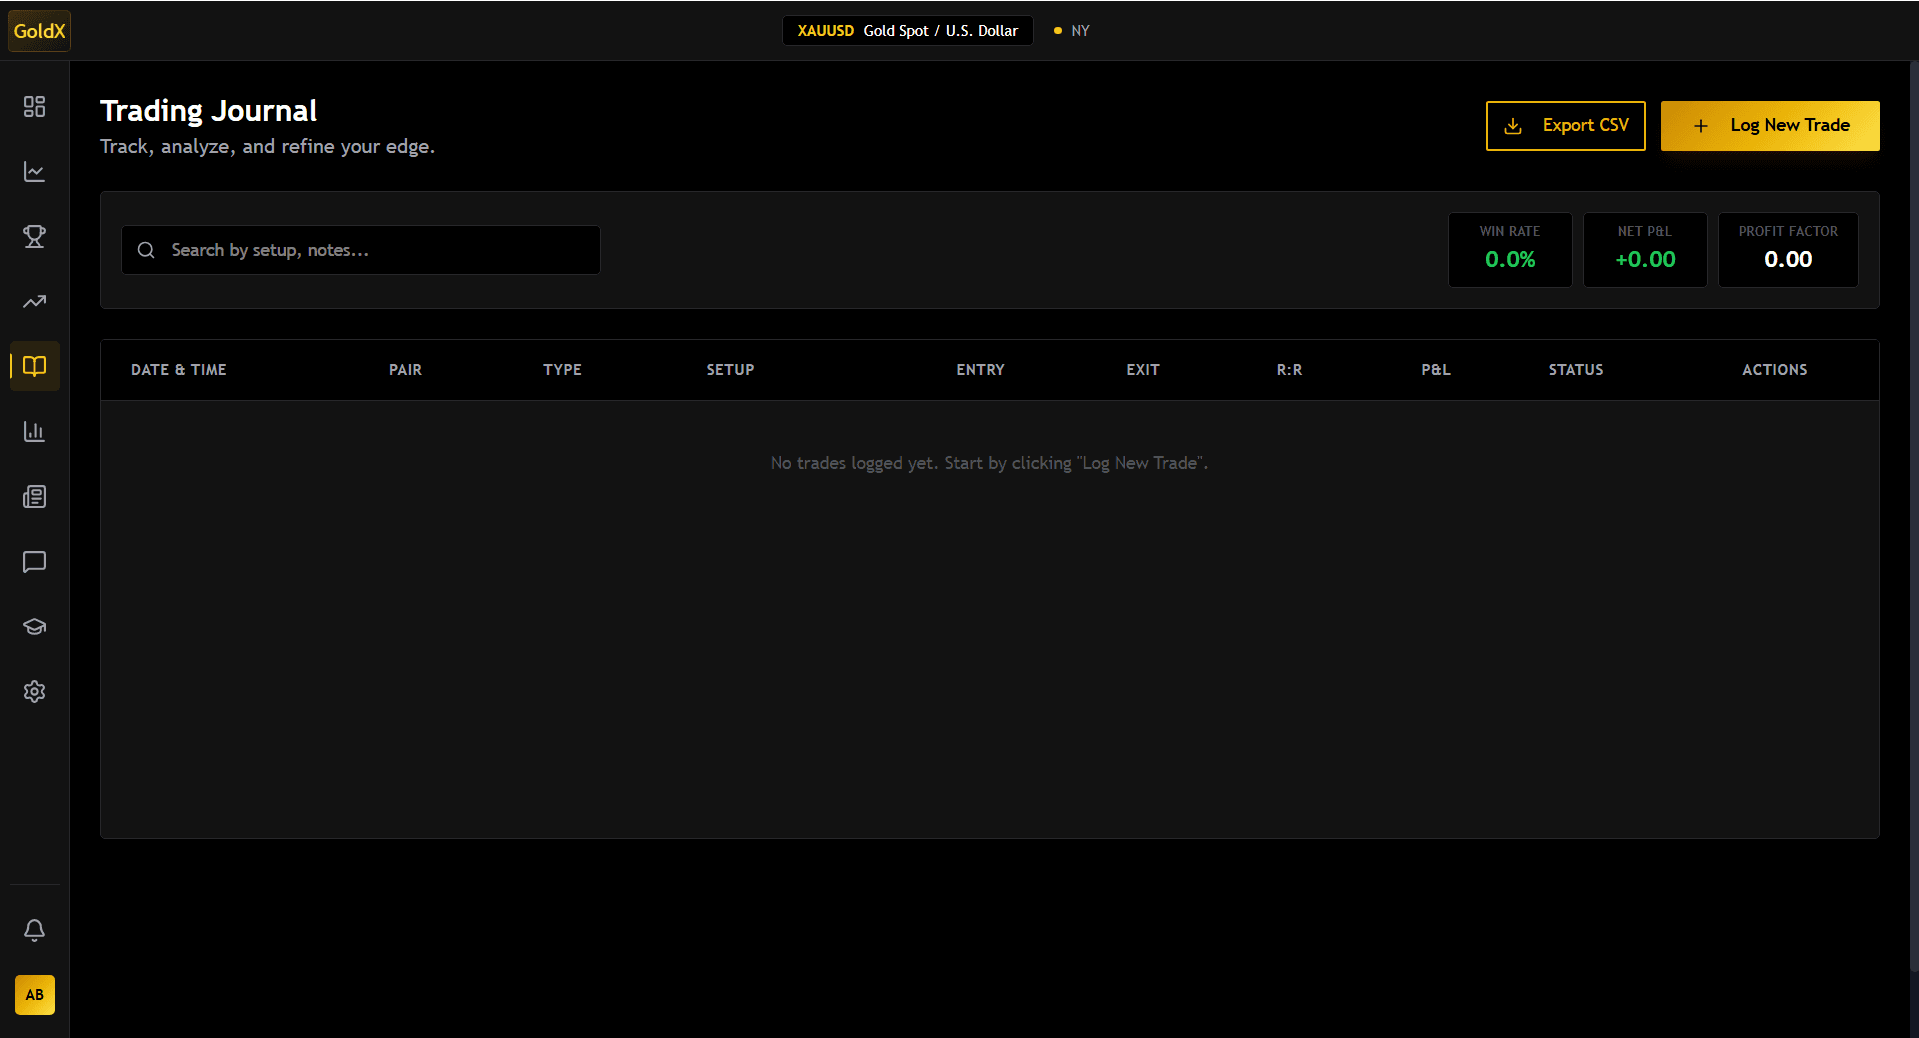The width and height of the screenshot is (1919, 1038).
Task: Open the Statistics bar-chart icon
Action: click(34, 431)
